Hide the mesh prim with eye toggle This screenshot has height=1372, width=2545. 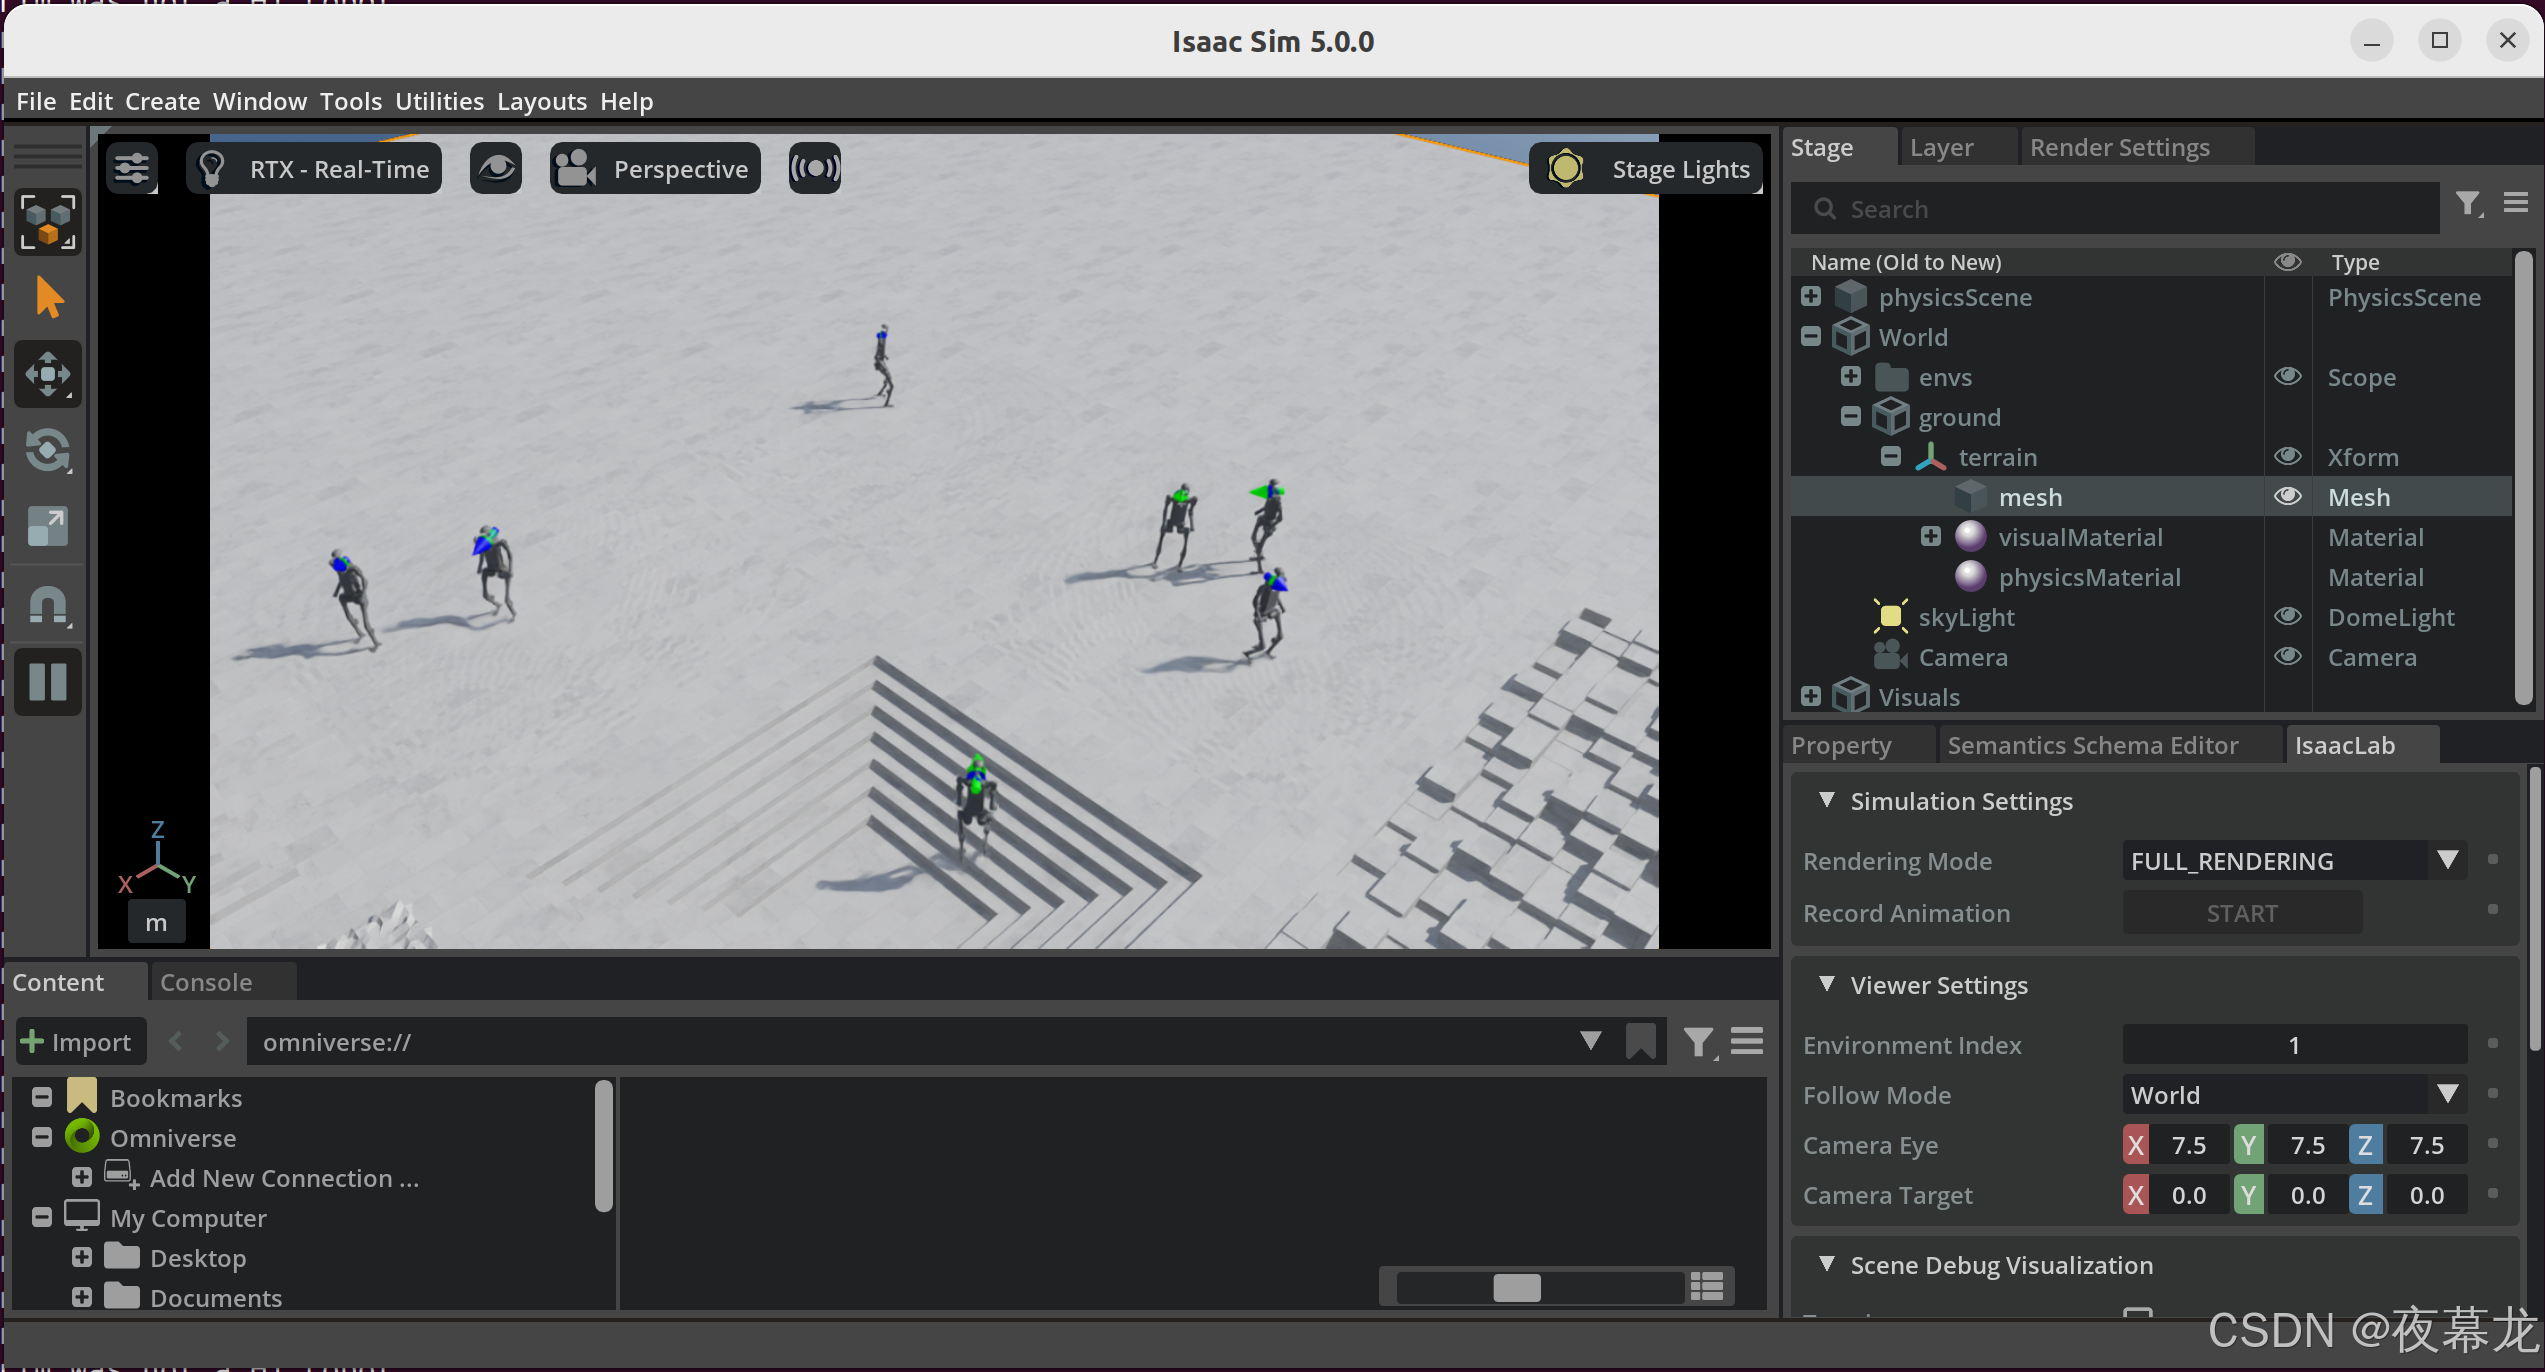[2287, 497]
